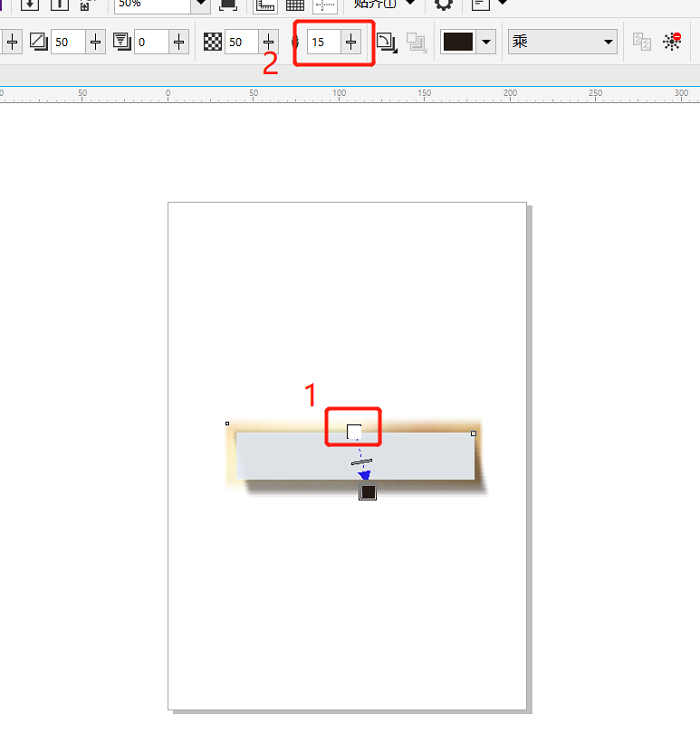Open the feathering direction options
This screenshot has width=700, height=752.
387,42
